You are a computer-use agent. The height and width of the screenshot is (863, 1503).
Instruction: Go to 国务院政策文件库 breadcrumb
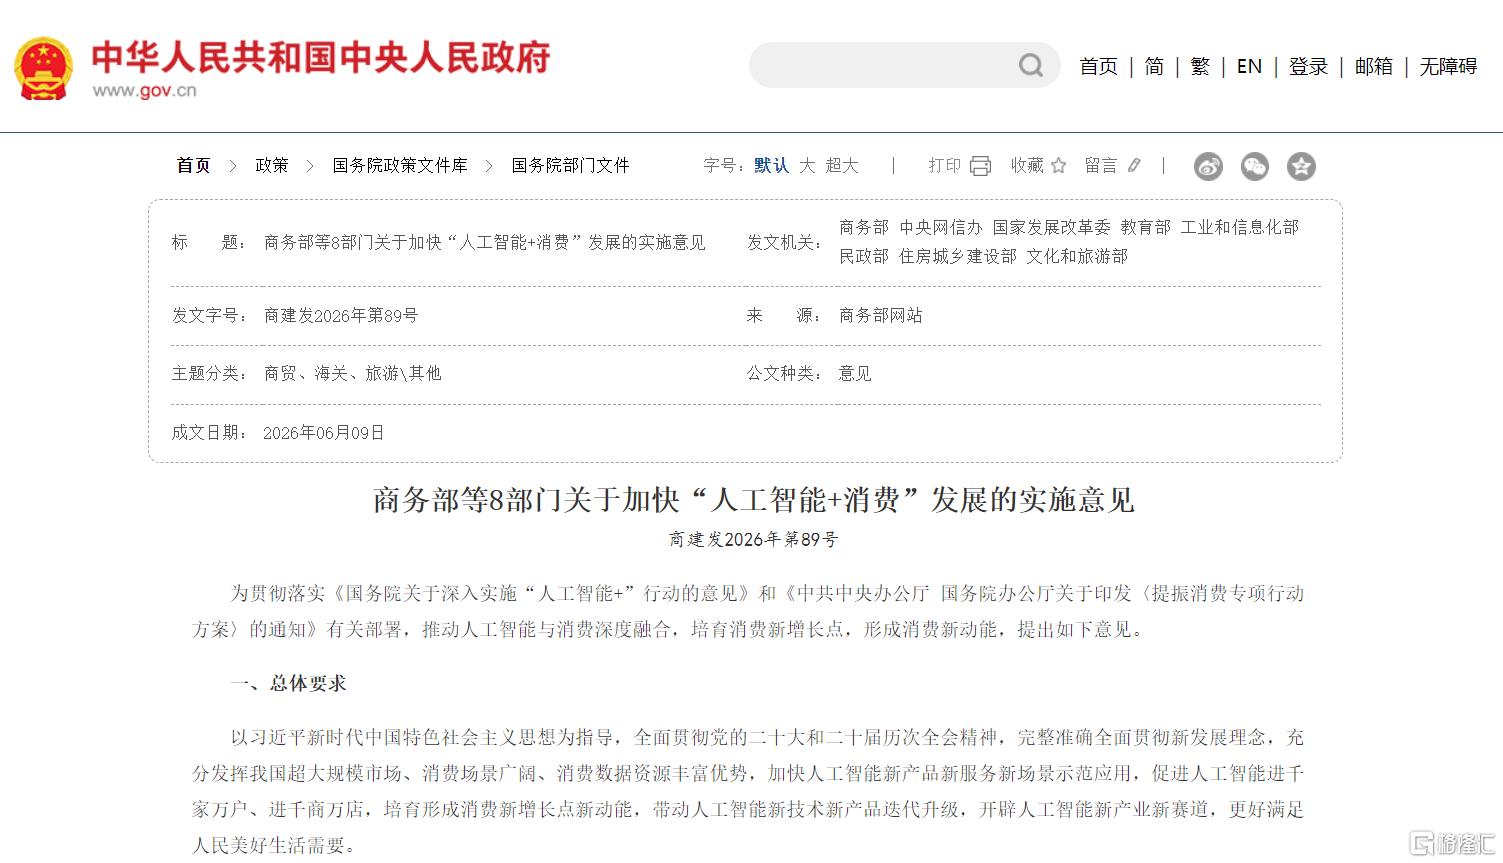point(400,166)
